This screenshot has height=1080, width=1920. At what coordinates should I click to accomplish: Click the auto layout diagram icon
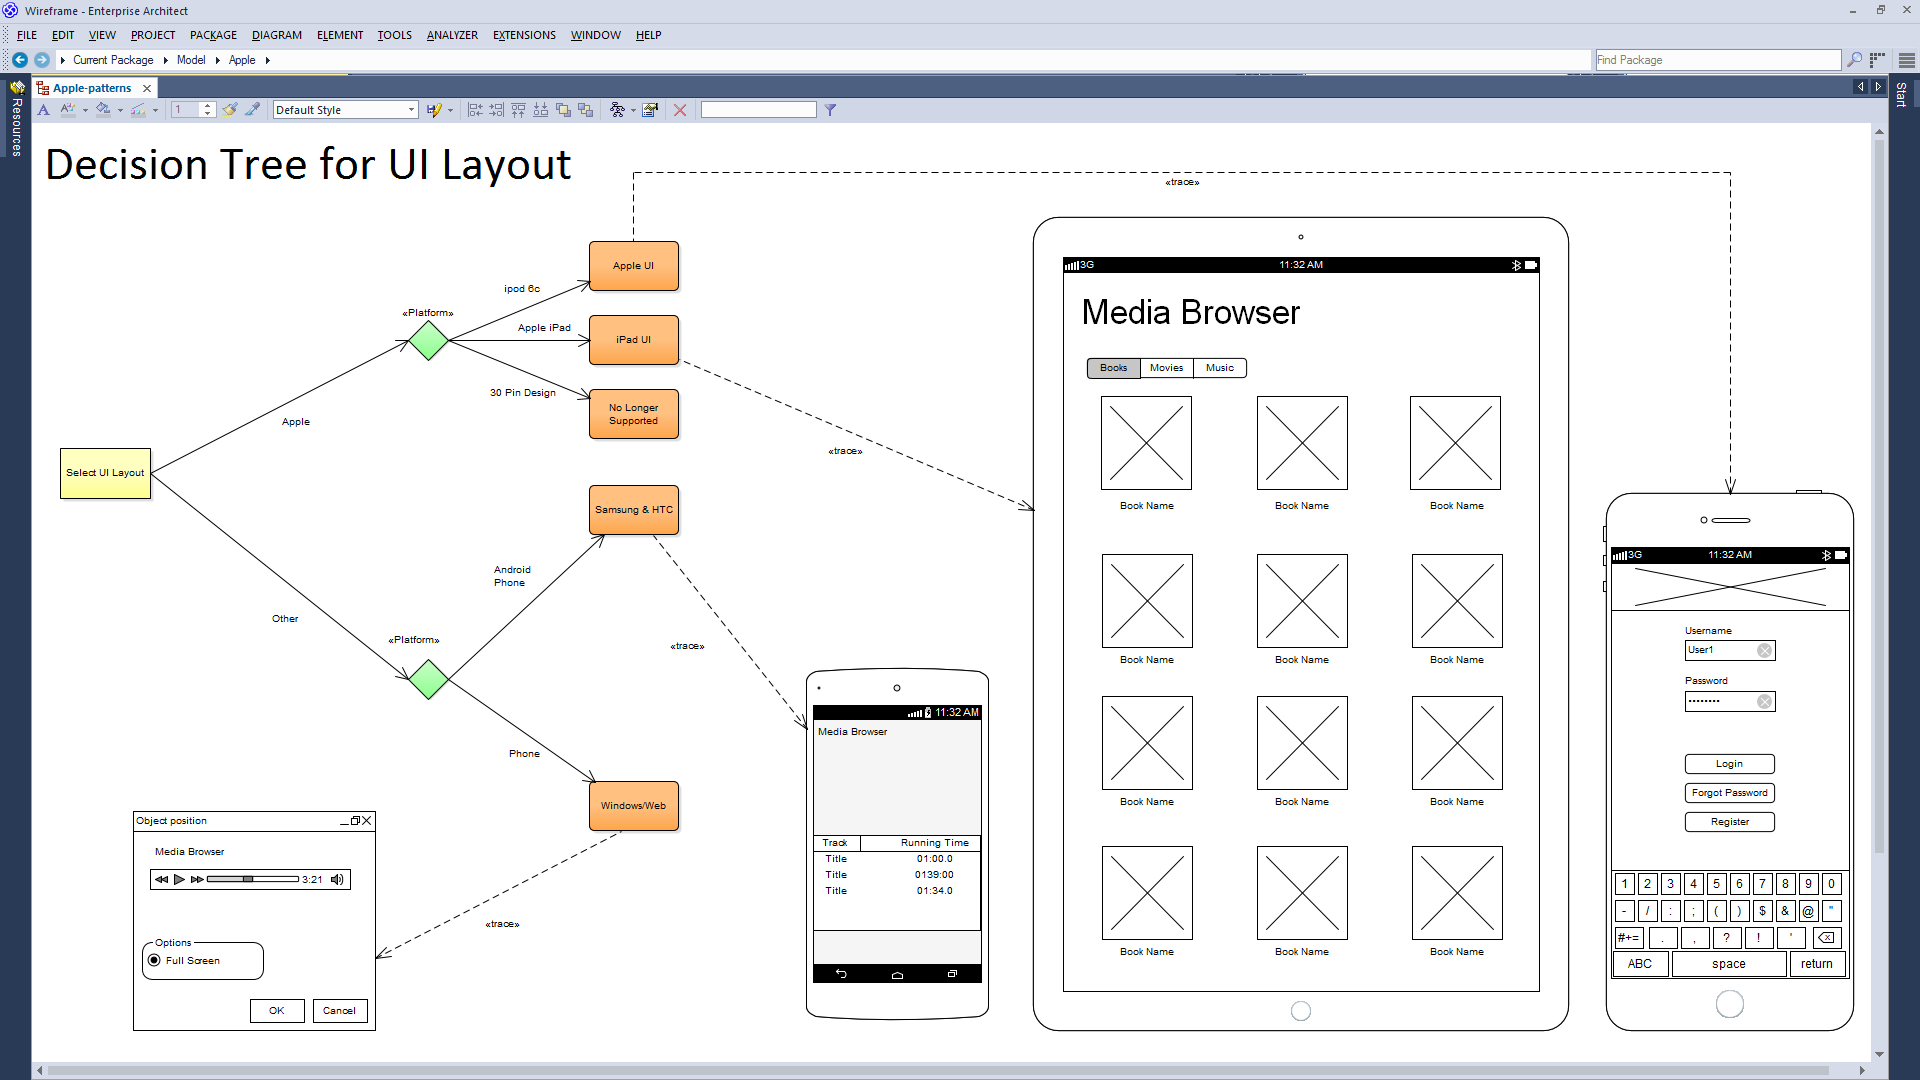tap(617, 110)
